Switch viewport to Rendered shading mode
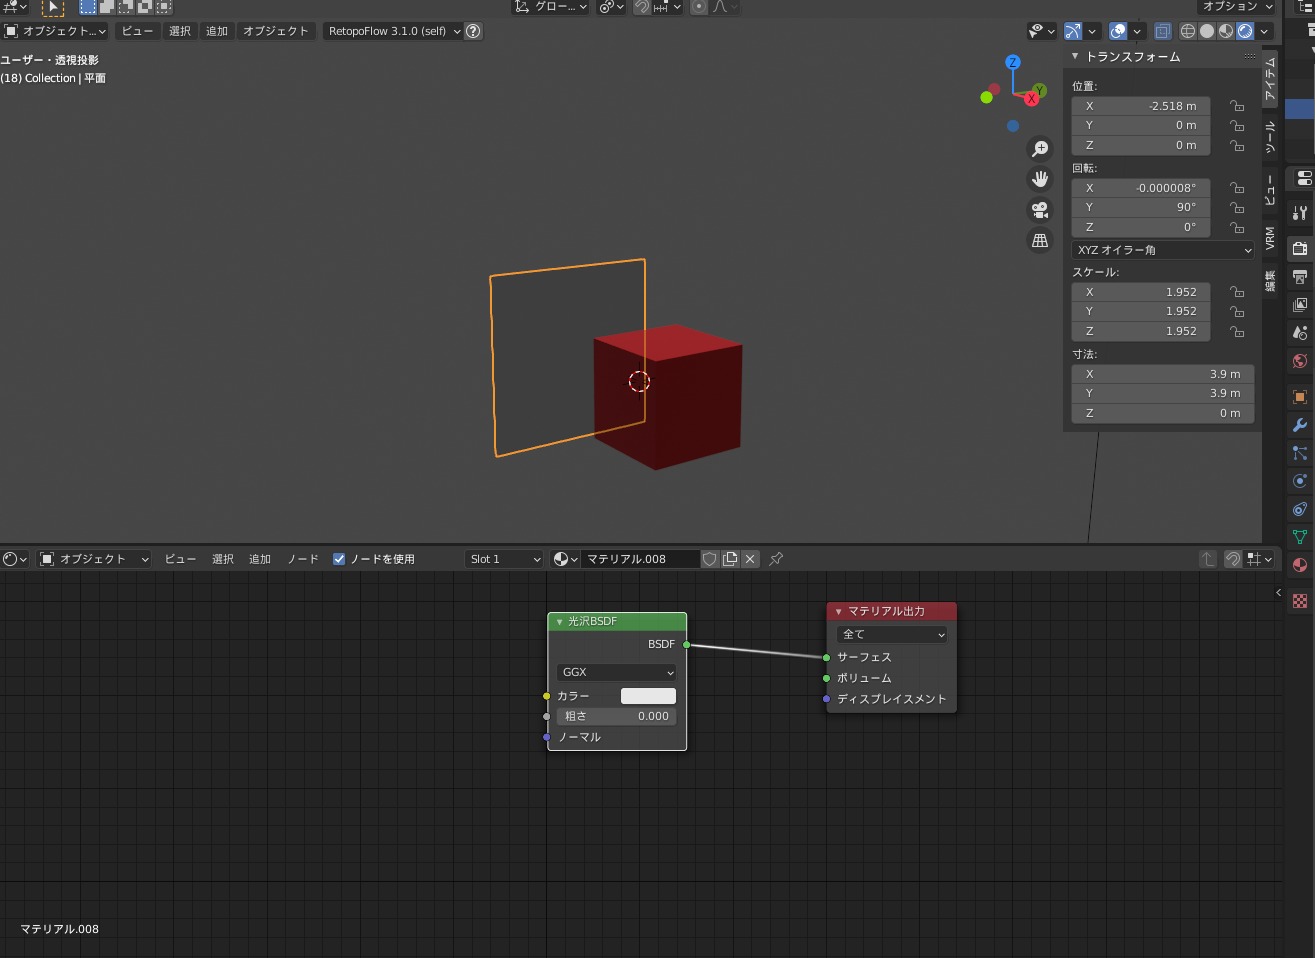 (x=1245, y=31)
